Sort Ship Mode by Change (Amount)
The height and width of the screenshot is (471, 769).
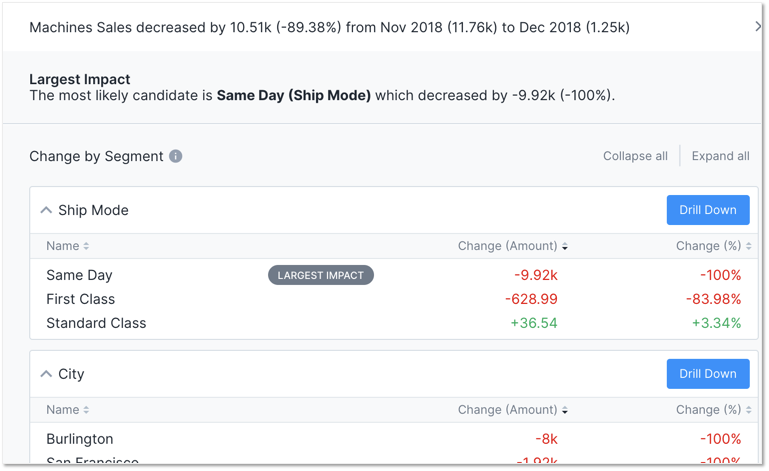[513, 246]
